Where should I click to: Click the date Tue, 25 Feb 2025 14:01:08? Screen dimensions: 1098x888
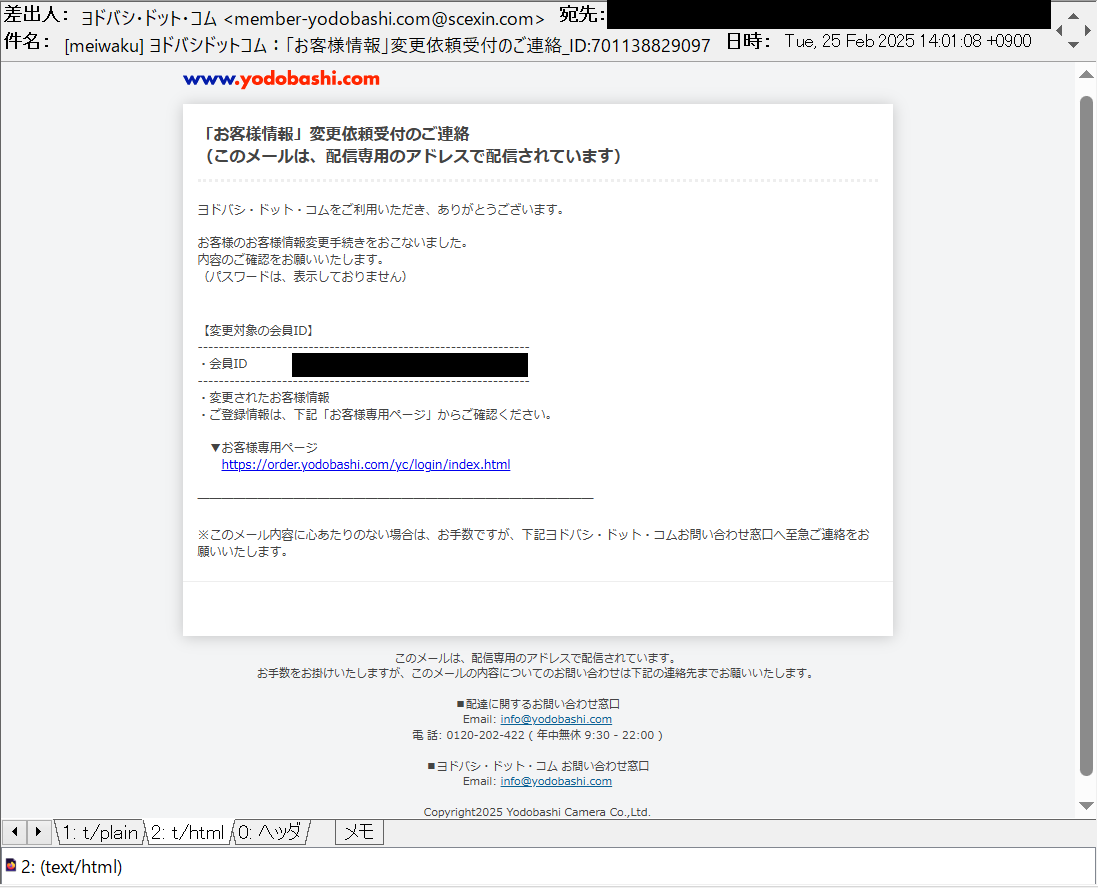(908, 41)
